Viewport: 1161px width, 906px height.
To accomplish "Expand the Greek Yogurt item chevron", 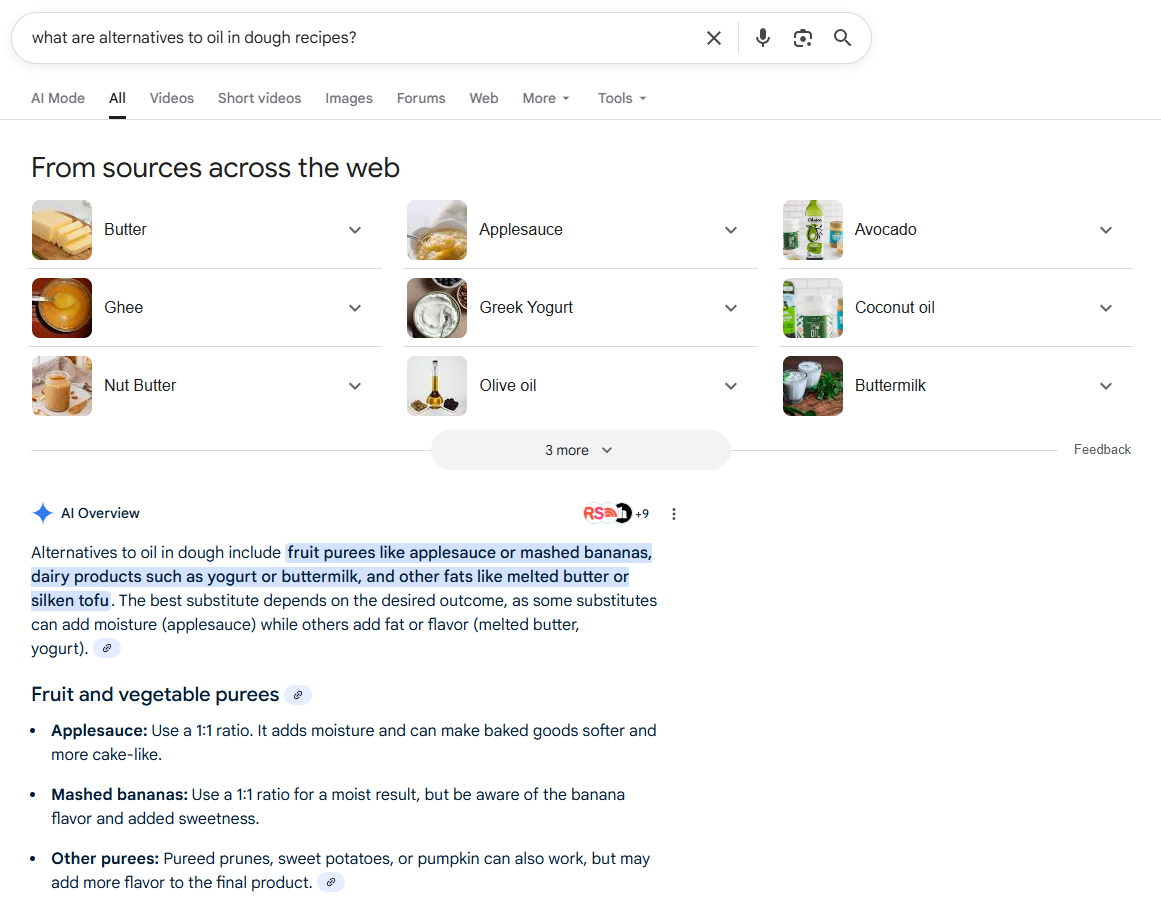I will click(x=731, y=308).
